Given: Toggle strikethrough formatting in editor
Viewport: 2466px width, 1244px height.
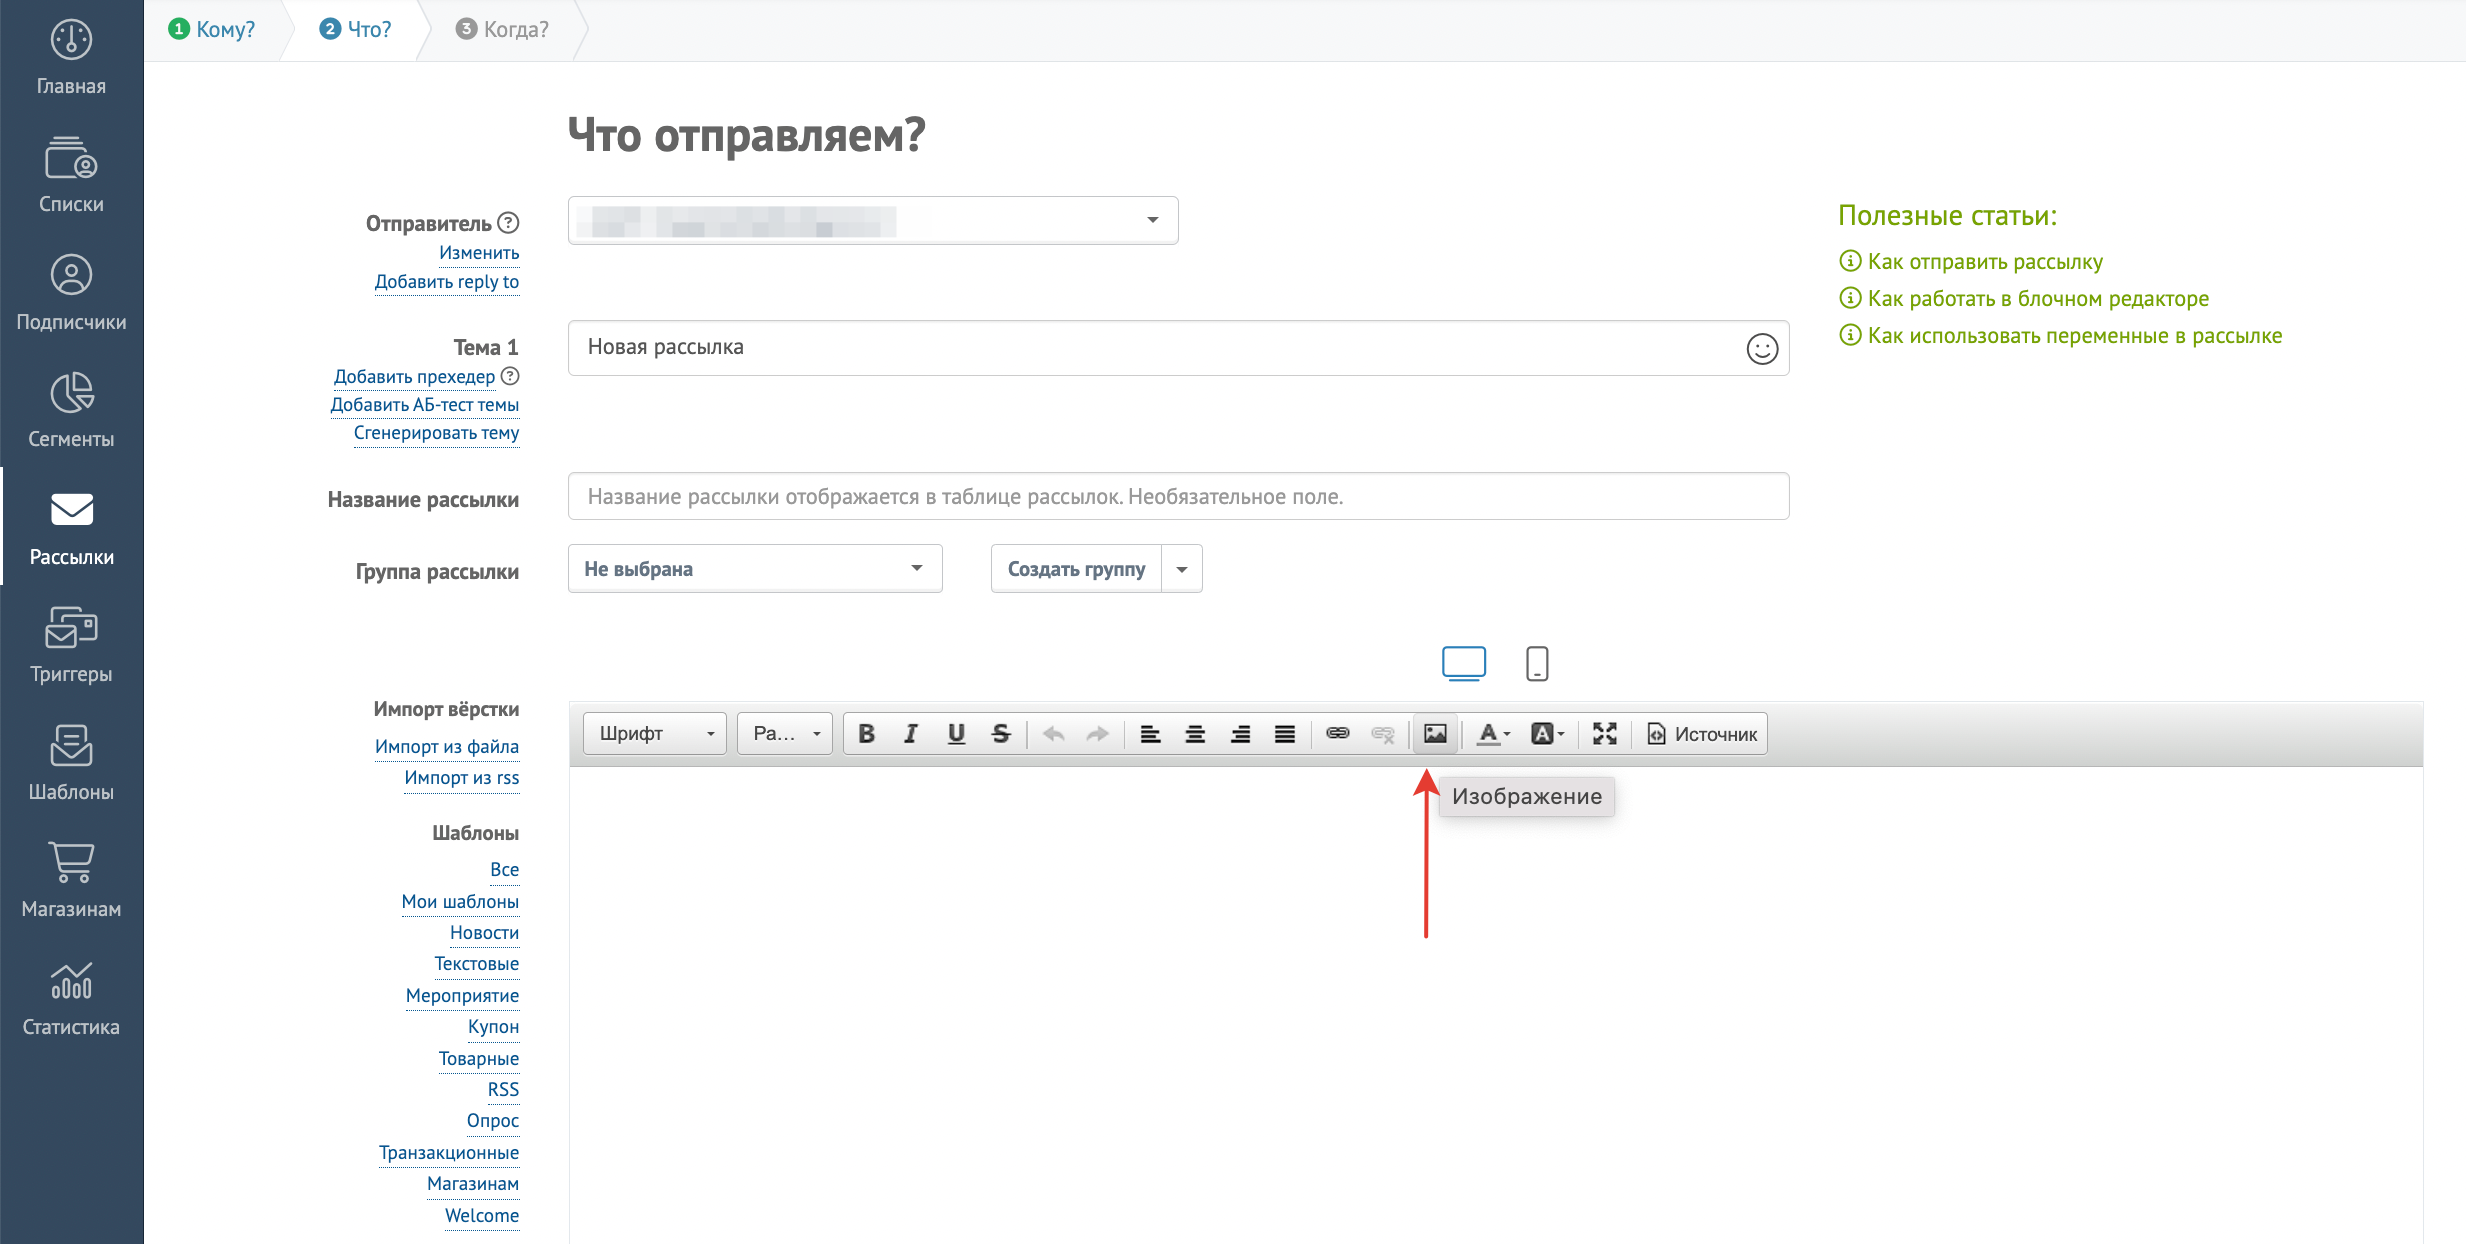Looking at the screenshot, I should tap(1001, 734).
